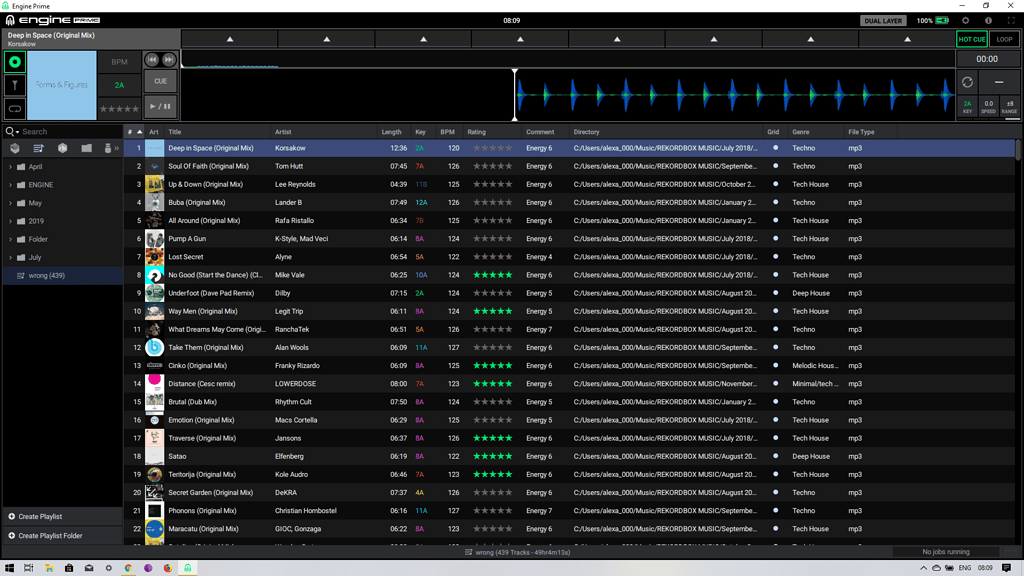Open the file browser folder icon

pos(86,148)
